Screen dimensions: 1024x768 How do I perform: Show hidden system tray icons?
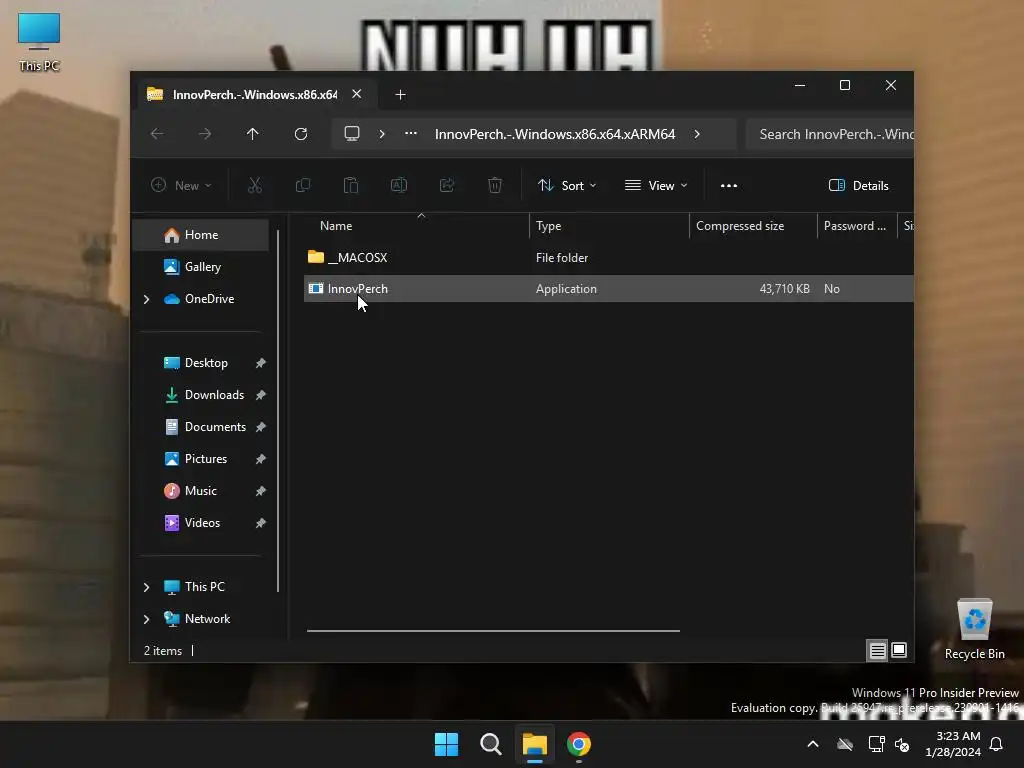(813, 744)
